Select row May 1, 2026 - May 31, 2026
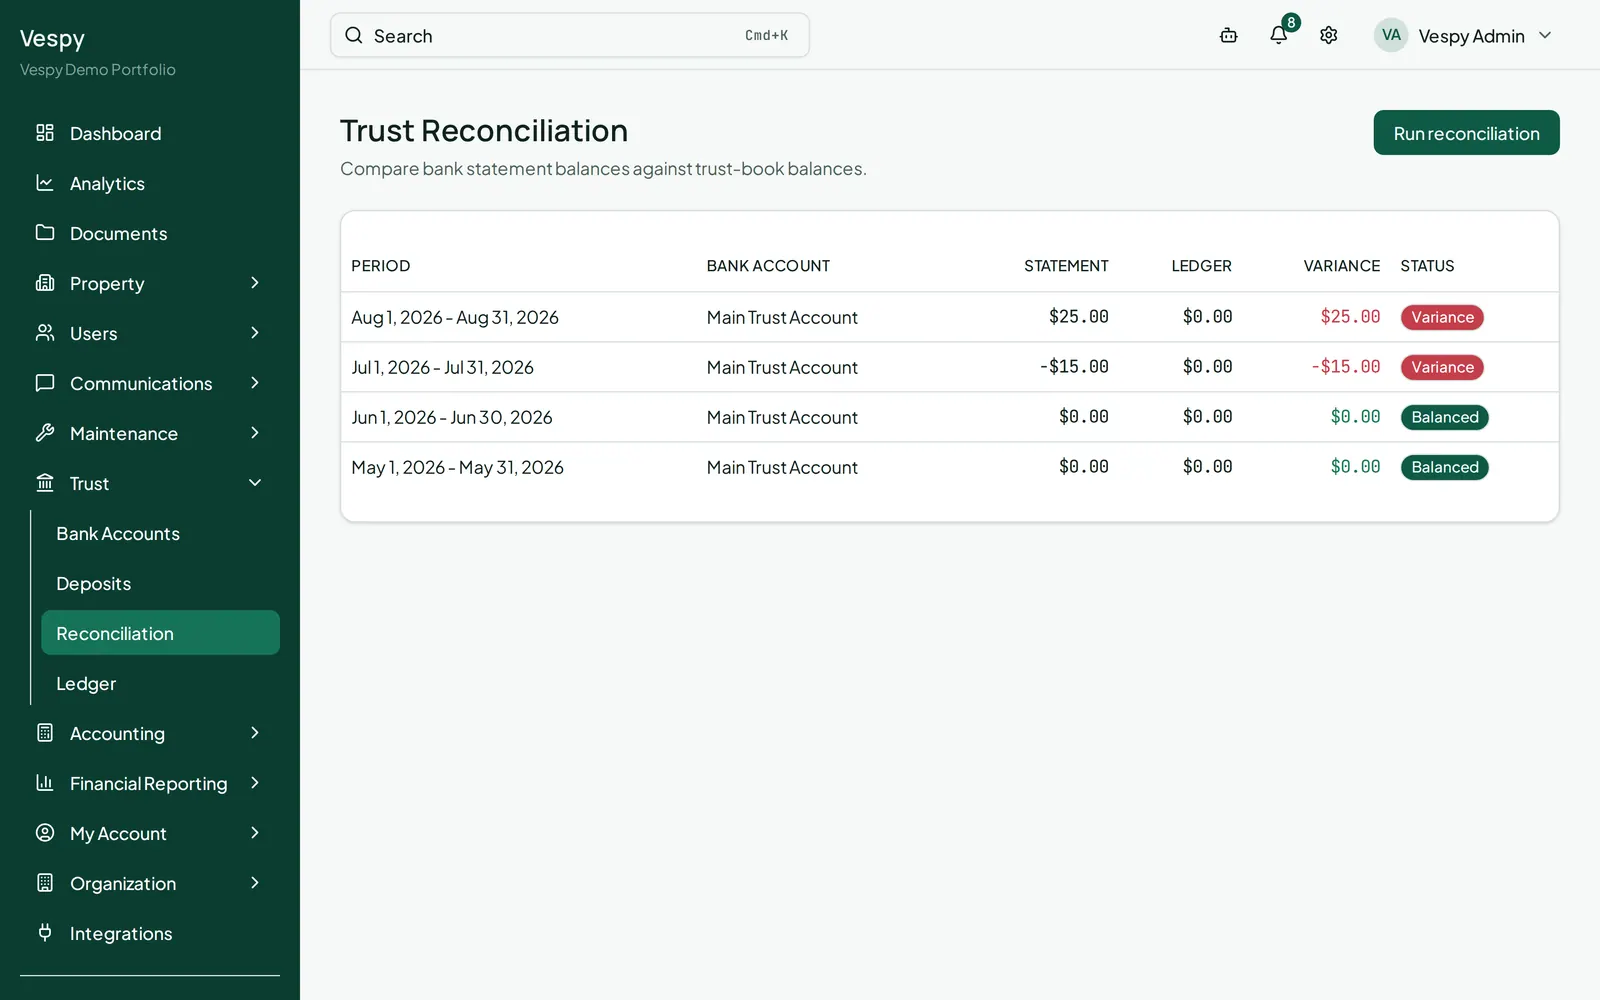 point(949,467)
